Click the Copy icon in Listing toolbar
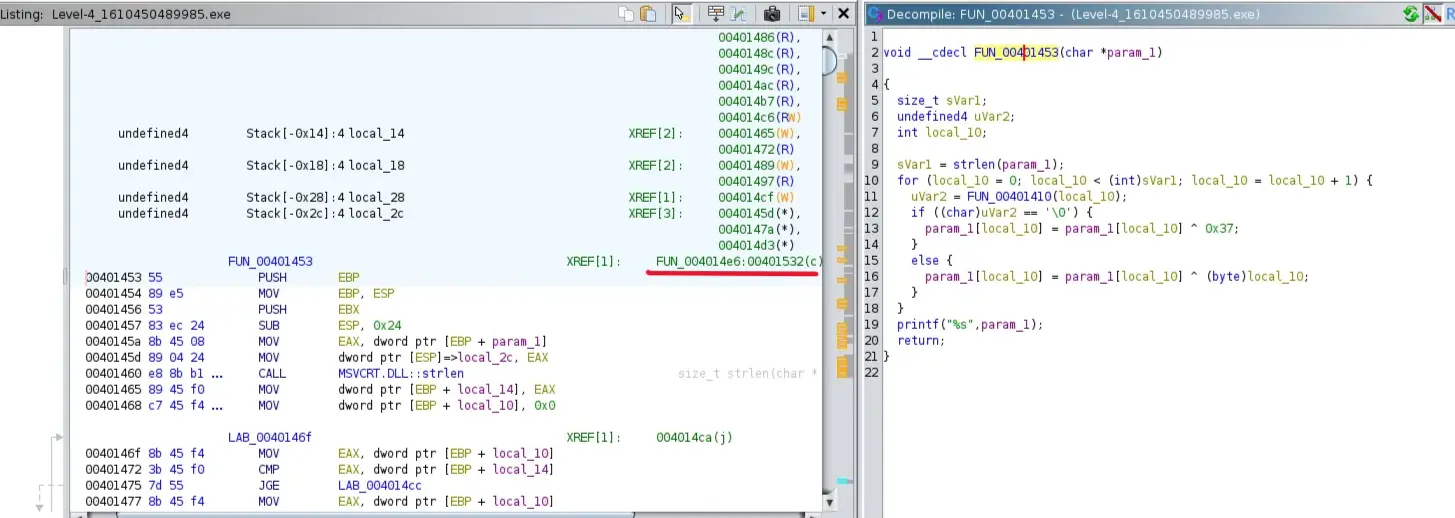The image size is (1455, 518). (626, 14)
